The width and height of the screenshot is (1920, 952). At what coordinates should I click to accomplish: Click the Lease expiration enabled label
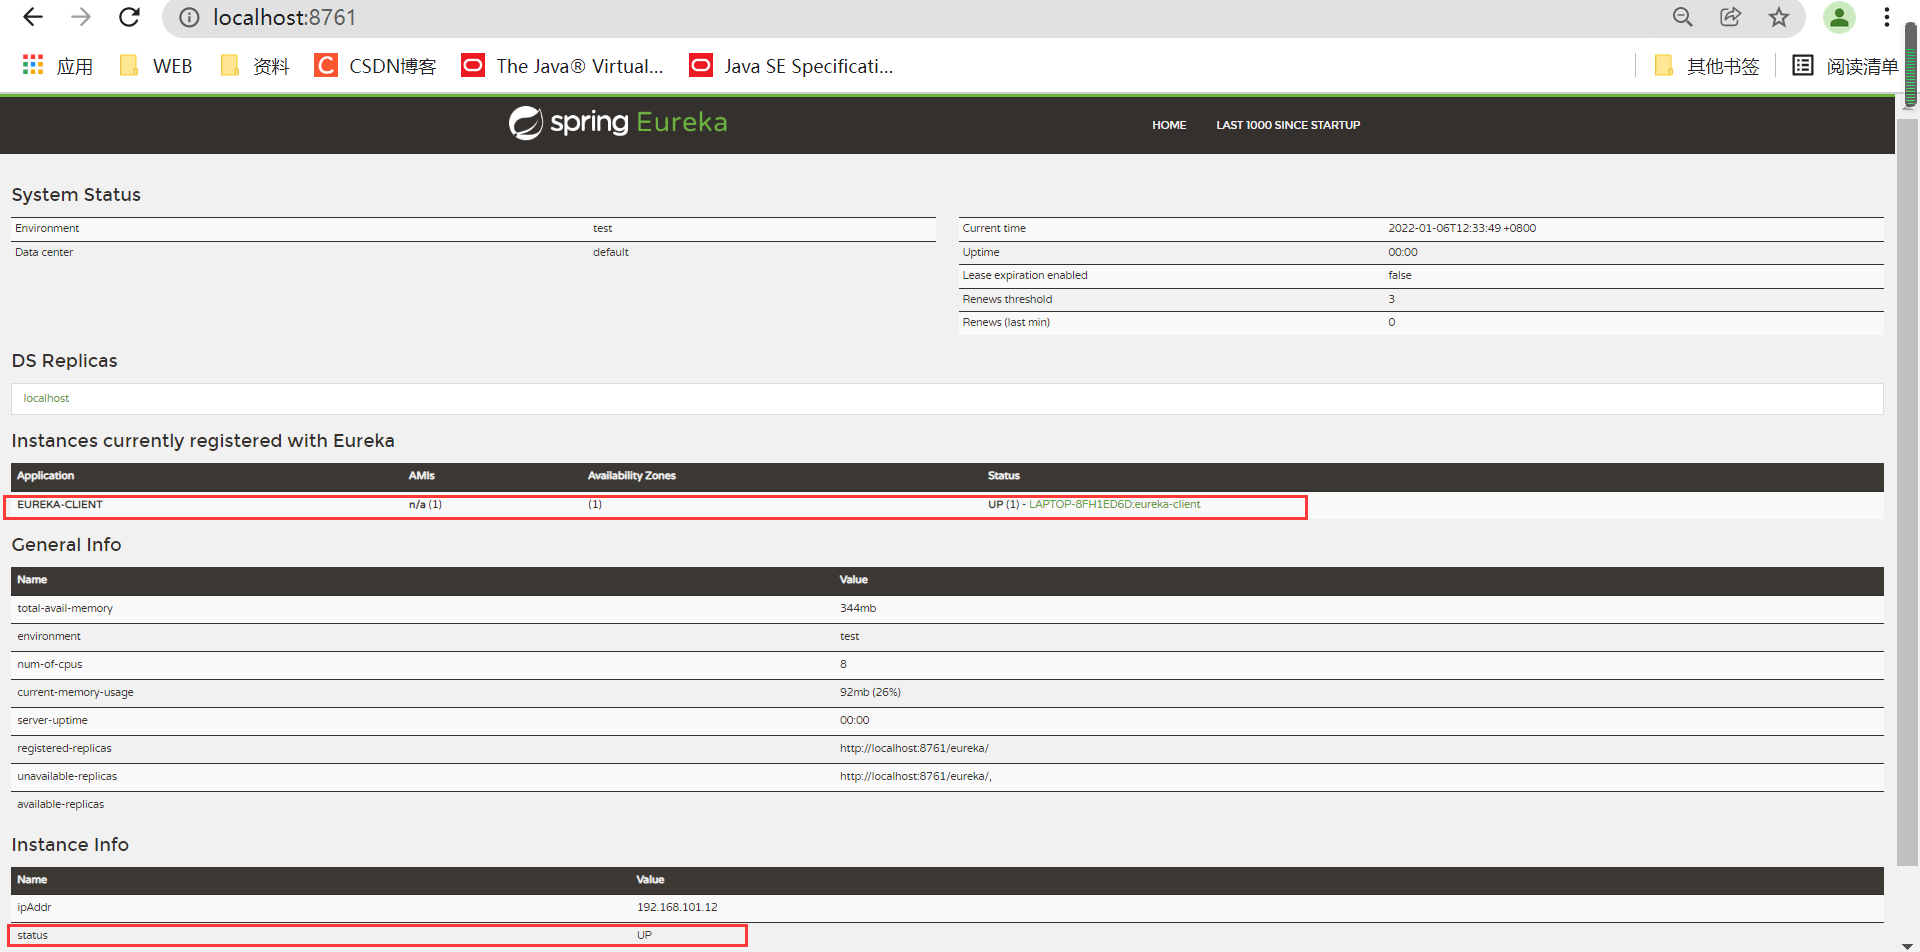pos(1025,275)
